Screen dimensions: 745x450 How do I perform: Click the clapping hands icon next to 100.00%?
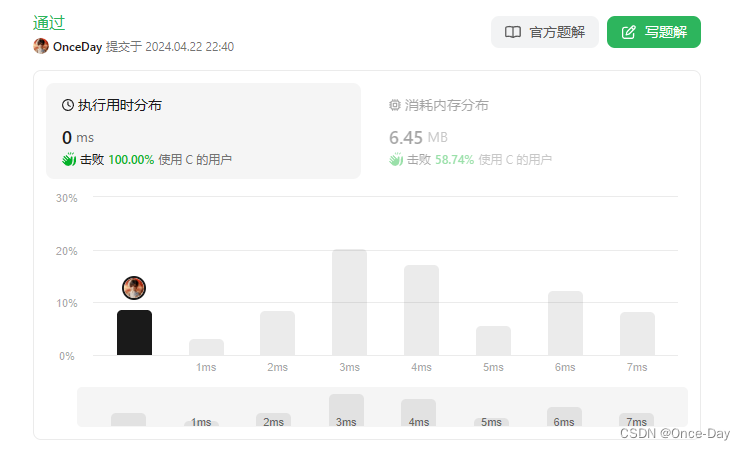click(69, 159)
